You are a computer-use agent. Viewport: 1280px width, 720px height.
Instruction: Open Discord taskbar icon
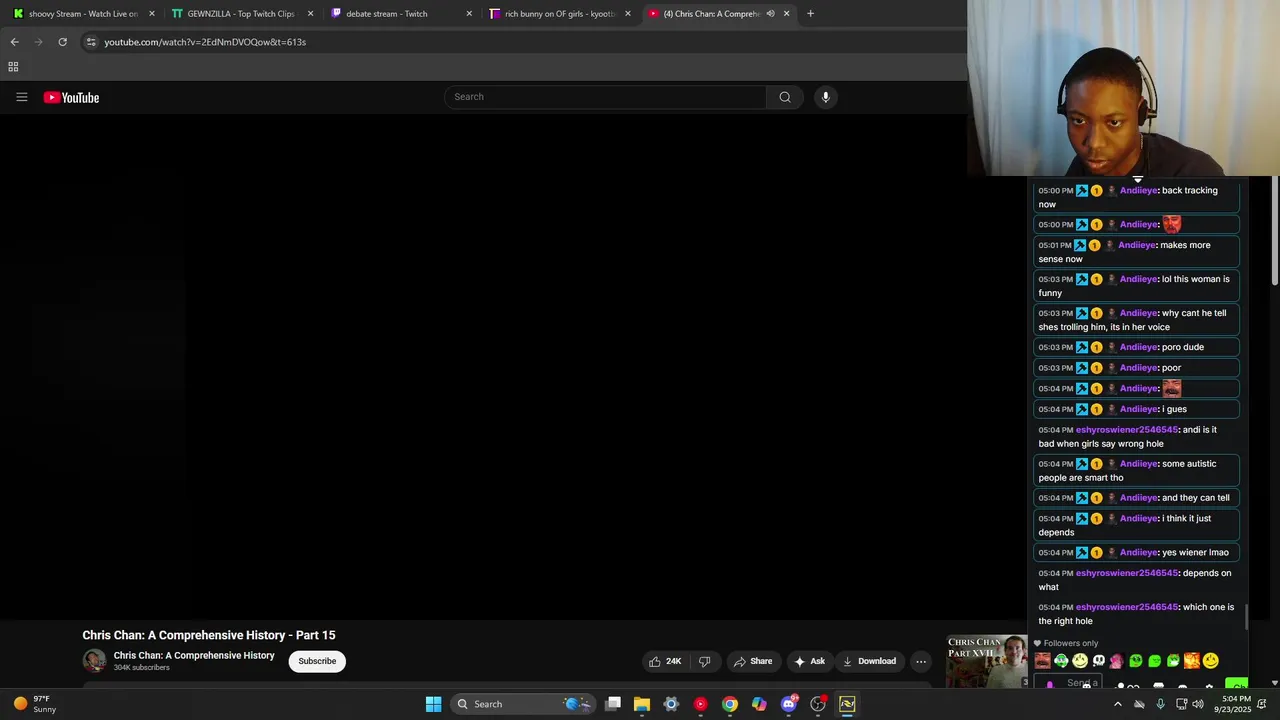coord(789,704)
